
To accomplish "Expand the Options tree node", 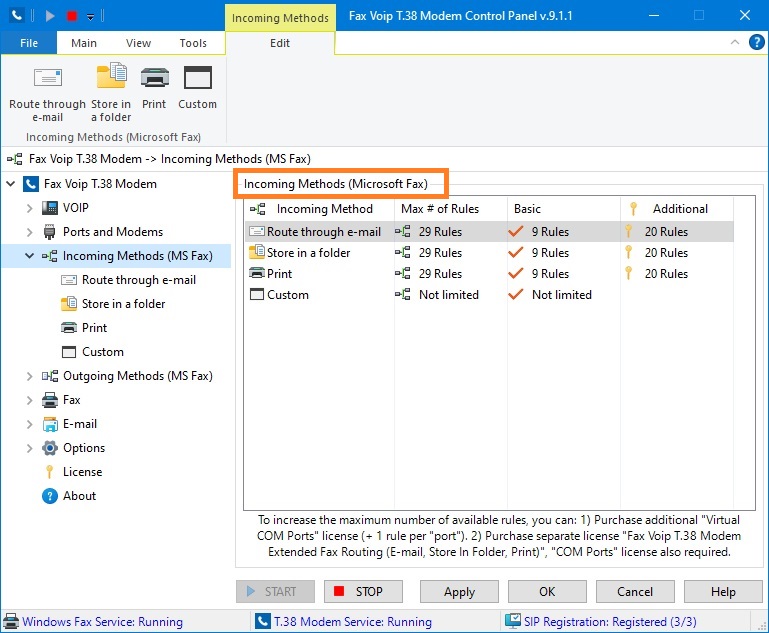I will pyautogui.click(x=29, y=448).
